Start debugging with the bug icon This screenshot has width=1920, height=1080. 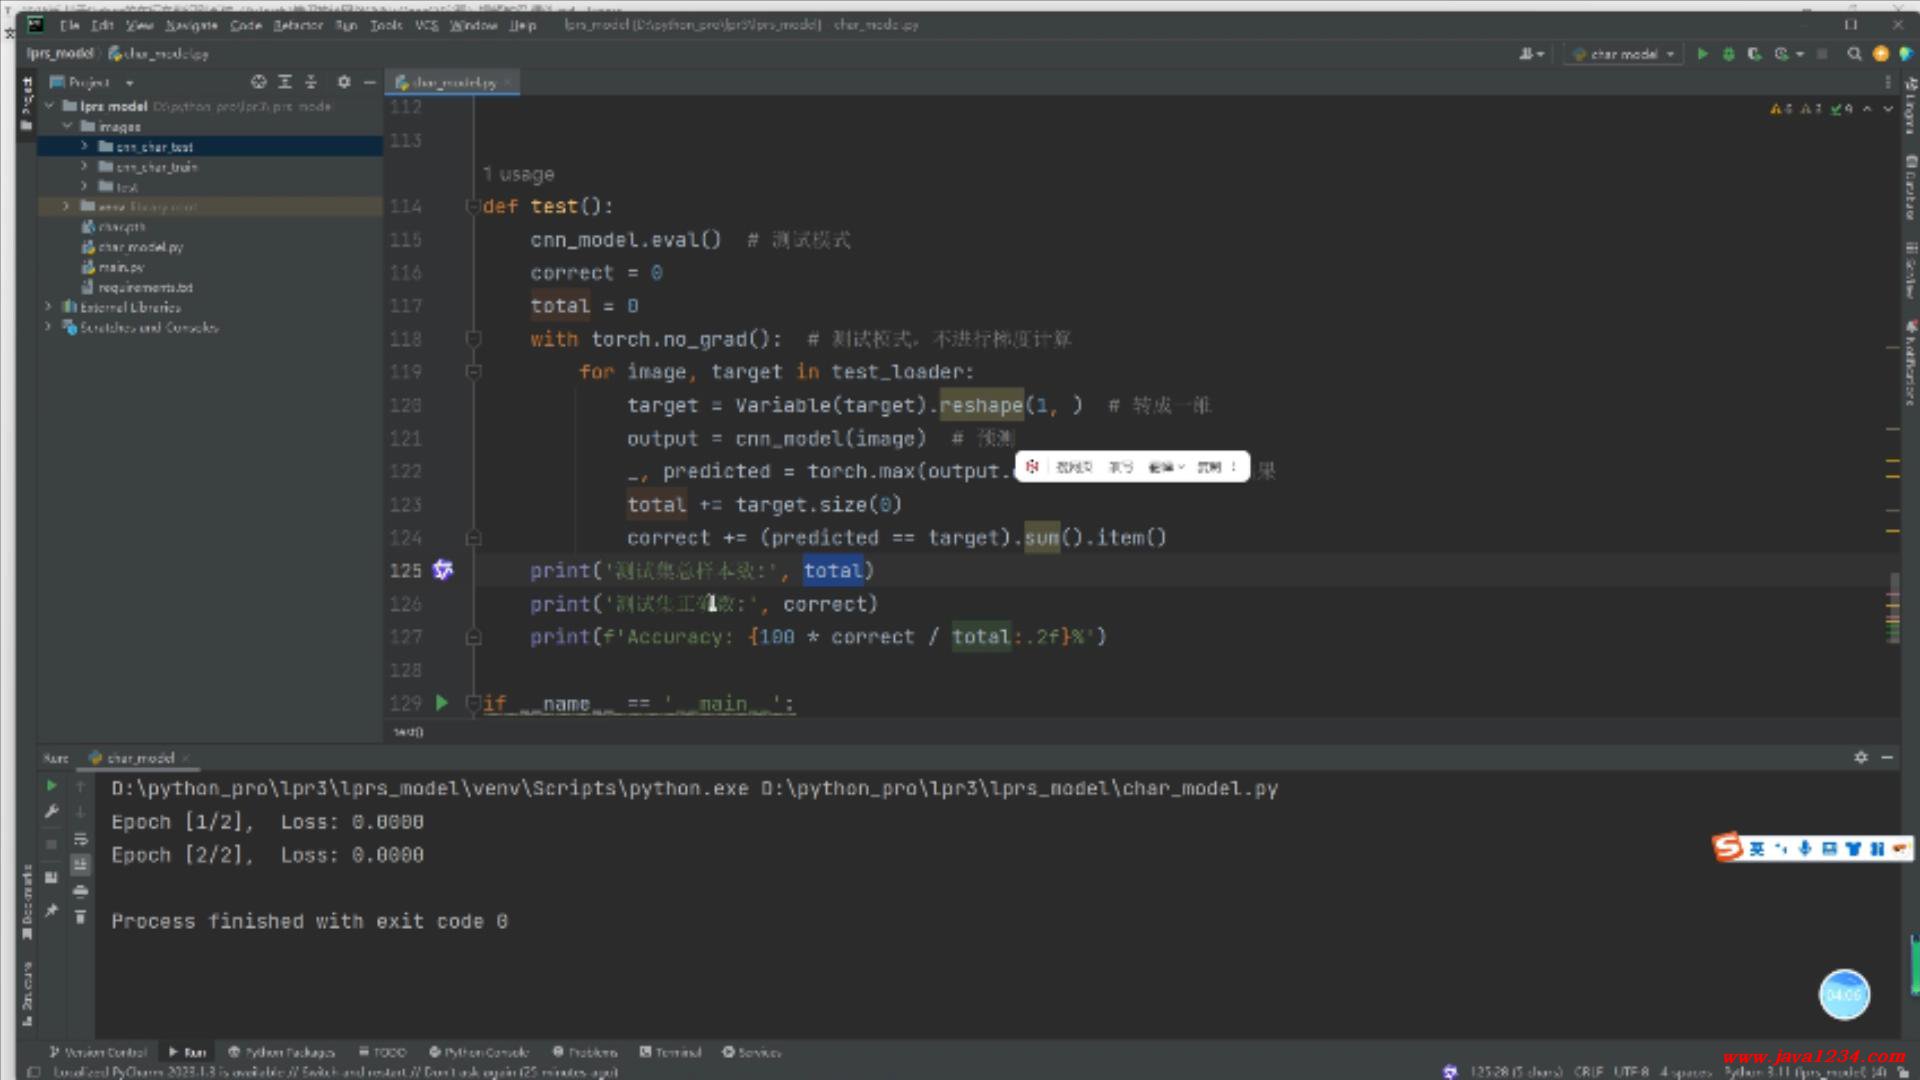(x=1728, y=54)
